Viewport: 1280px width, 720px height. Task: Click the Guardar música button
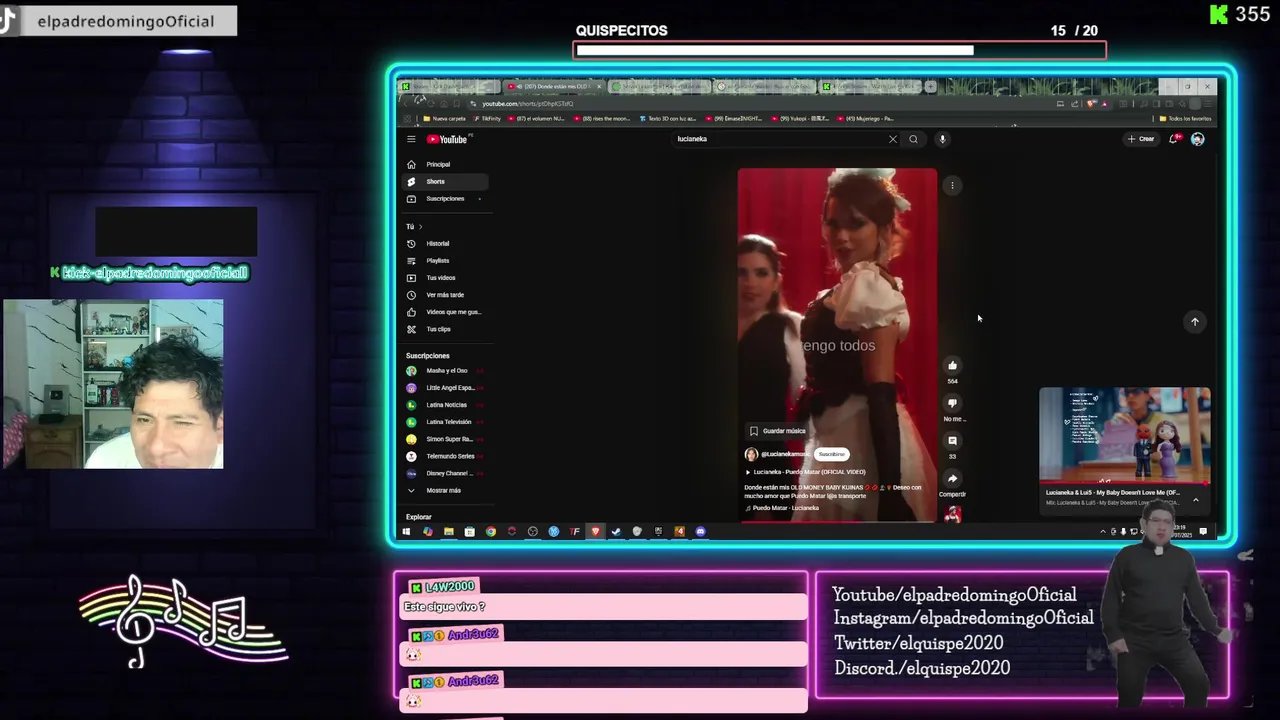[778, 431]
